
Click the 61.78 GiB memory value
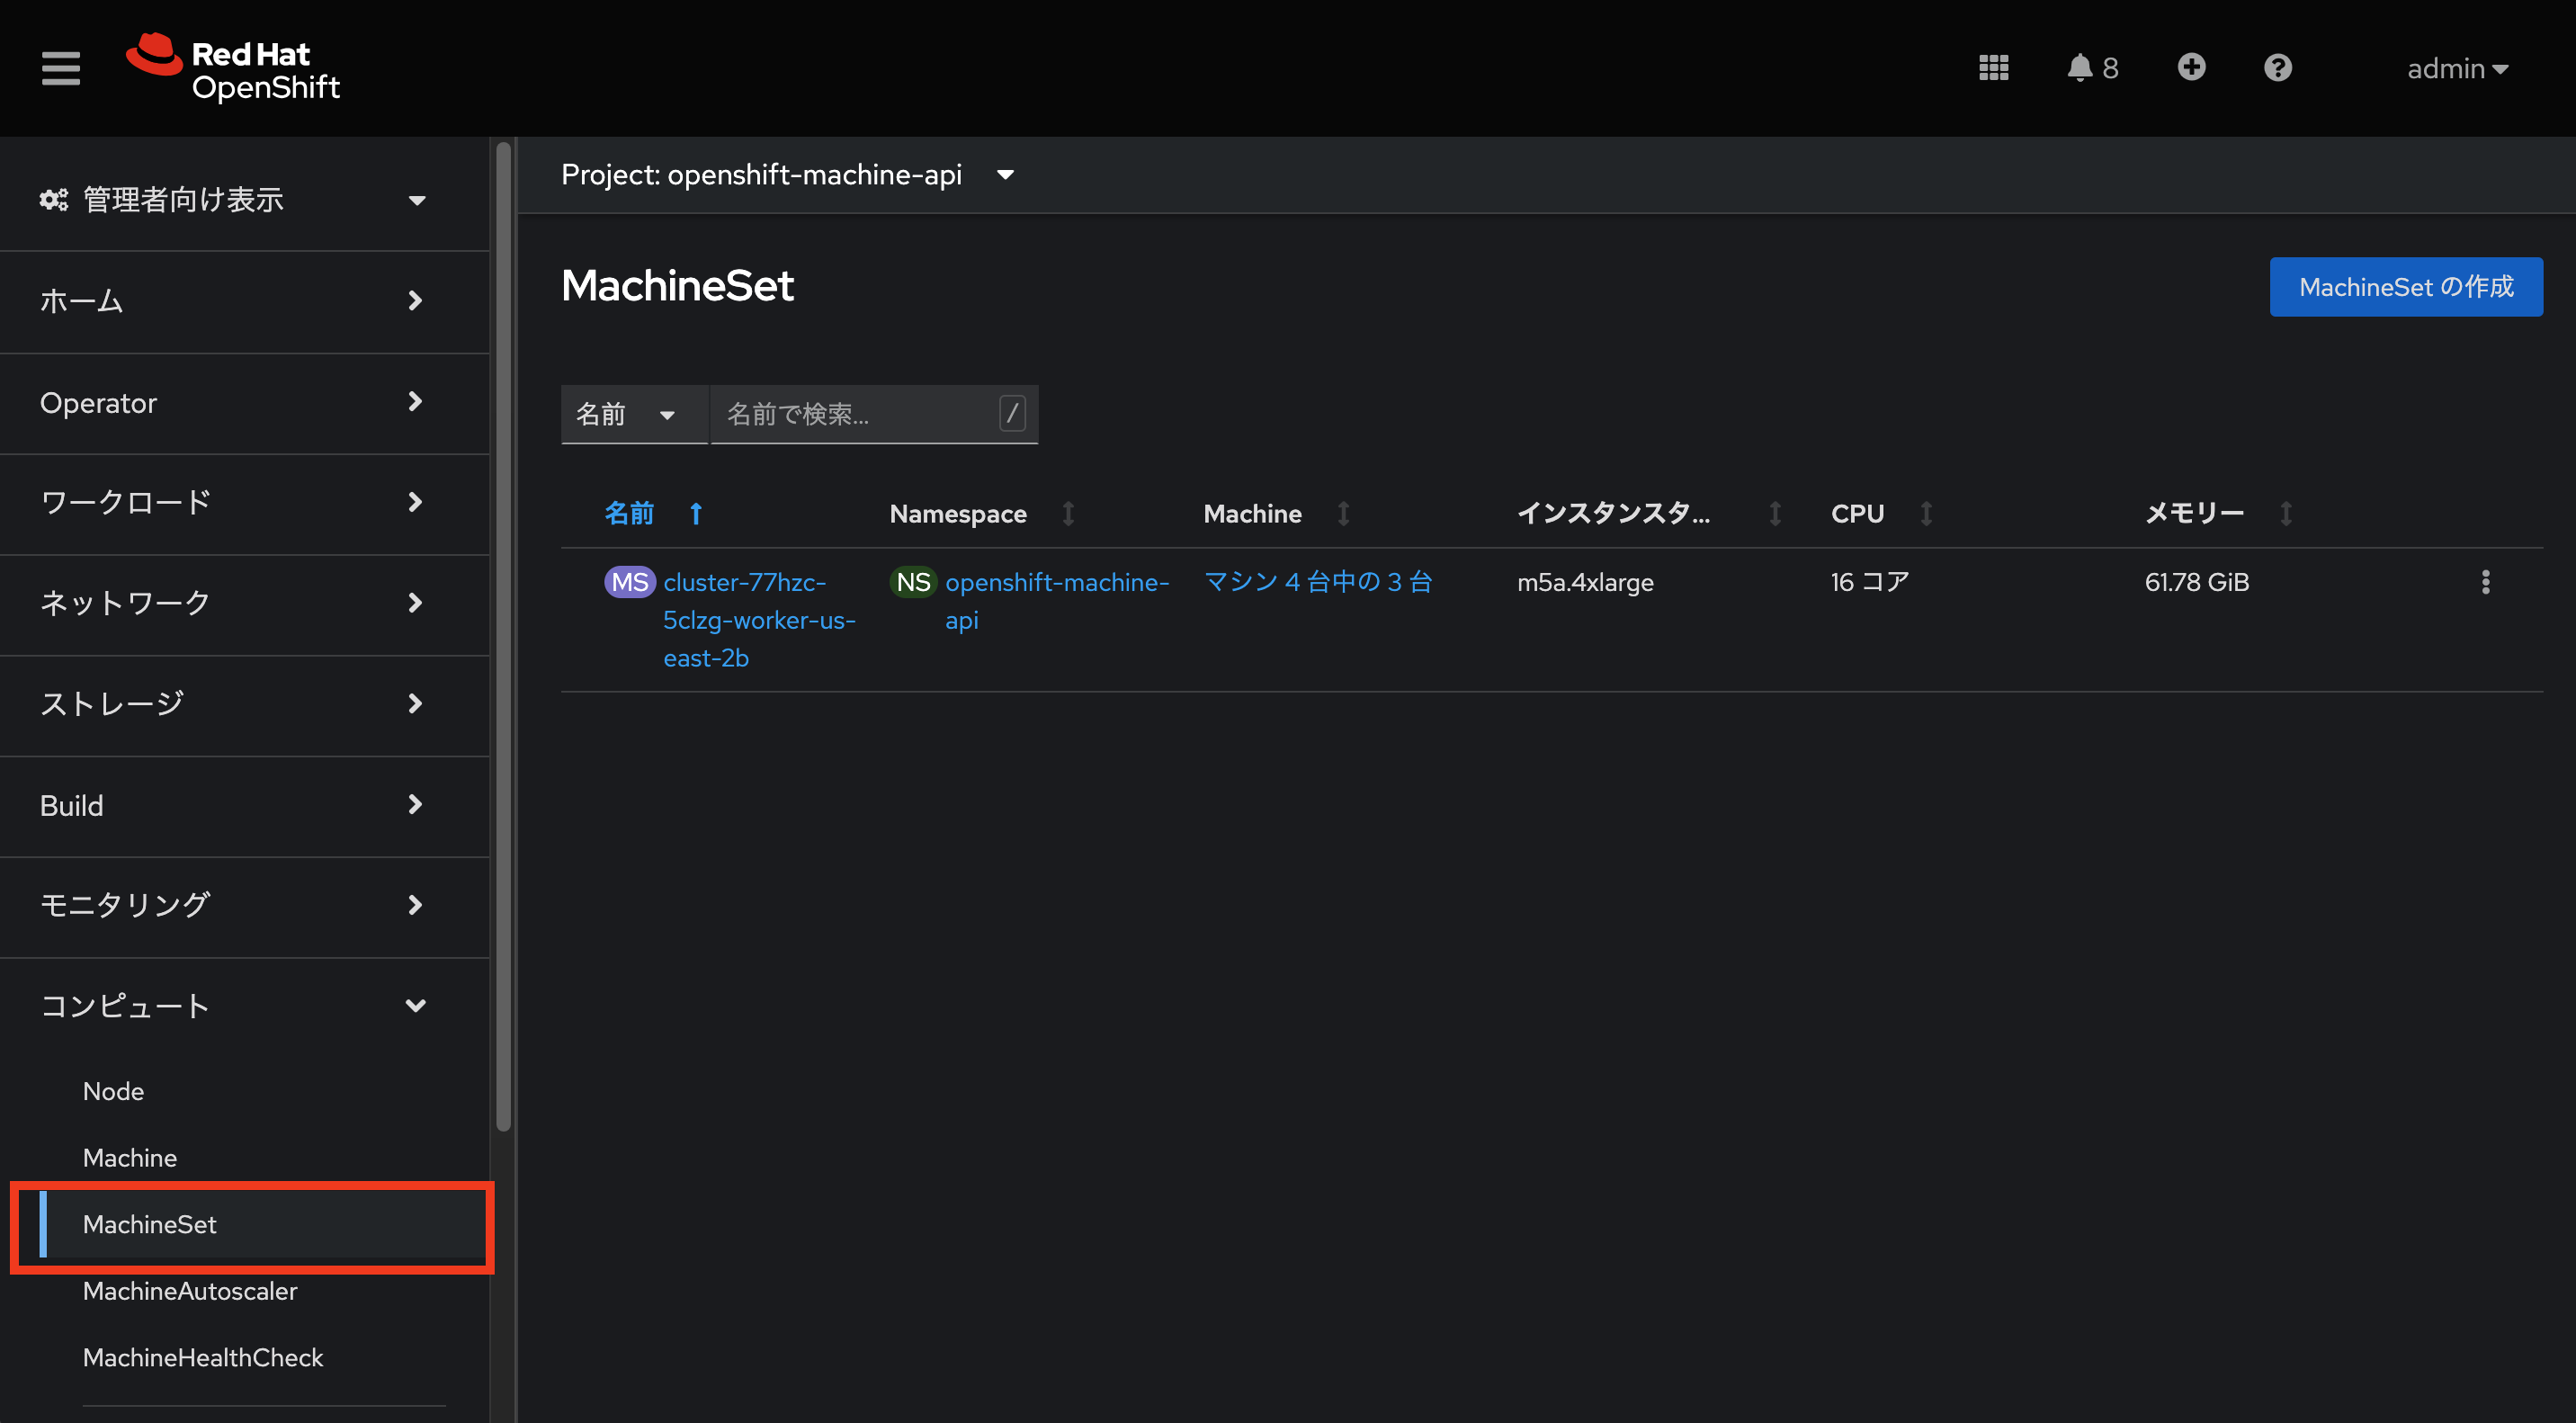(2197, 582)
